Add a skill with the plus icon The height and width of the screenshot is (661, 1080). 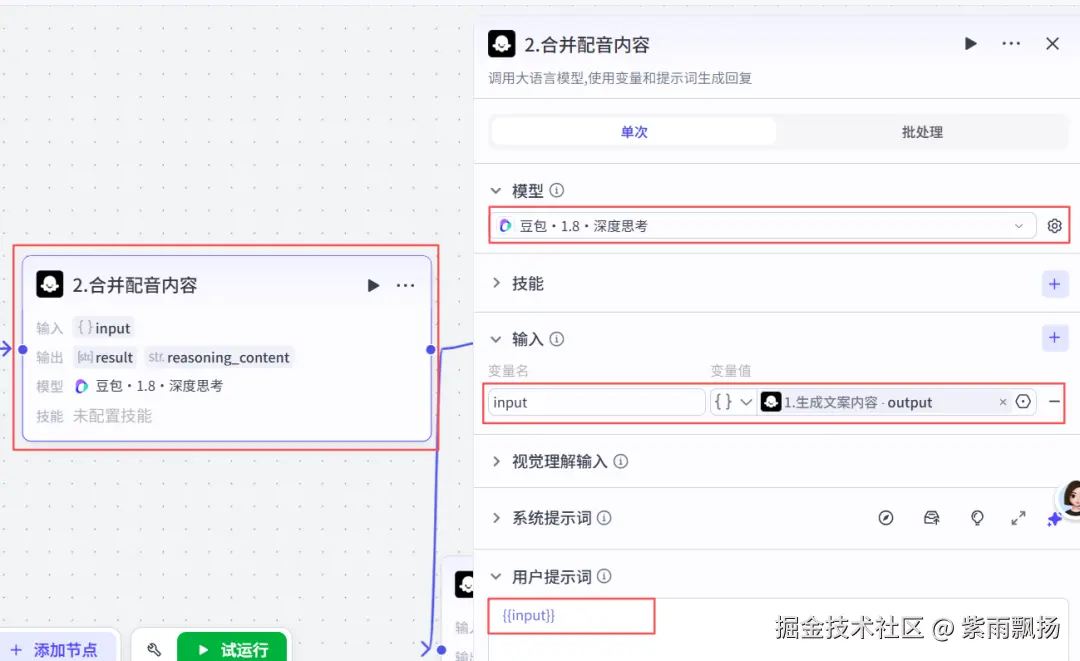(x=1055, y=284)
